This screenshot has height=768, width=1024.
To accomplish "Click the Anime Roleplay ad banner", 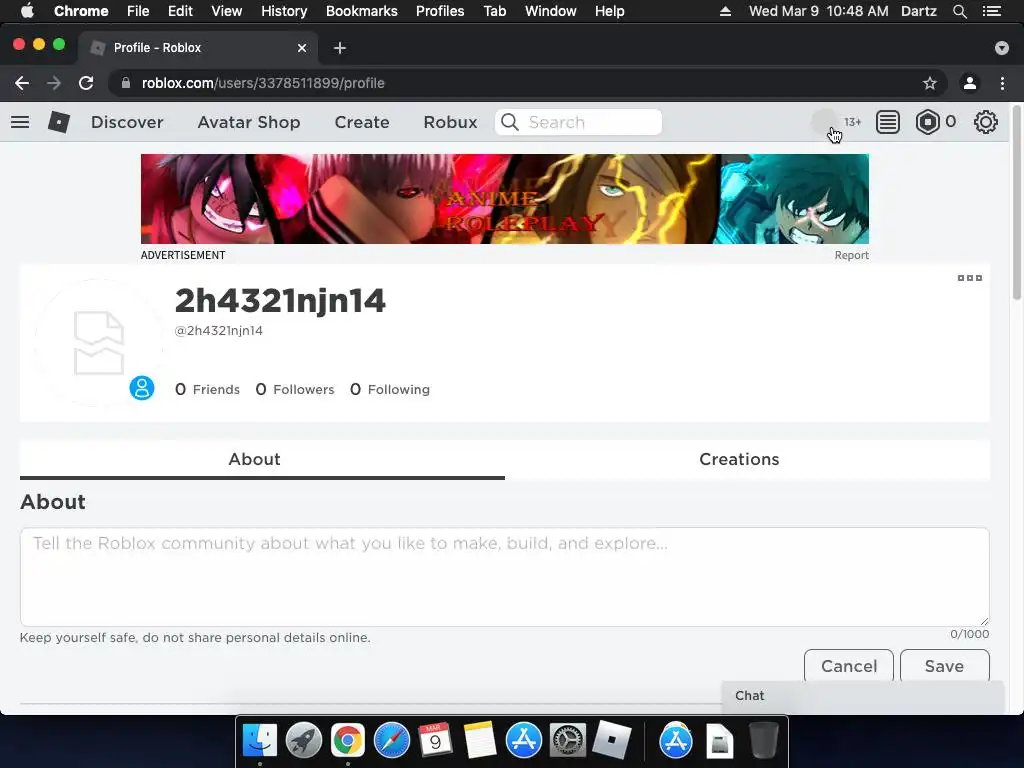I will tap(505, 199).
